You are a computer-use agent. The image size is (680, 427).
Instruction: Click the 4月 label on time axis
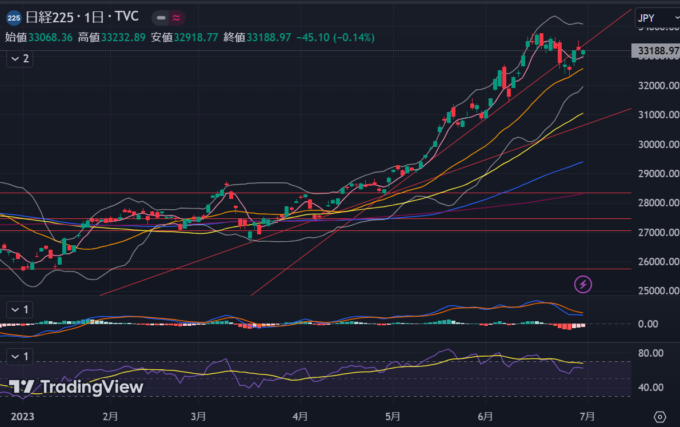click(x=300, y=415)
